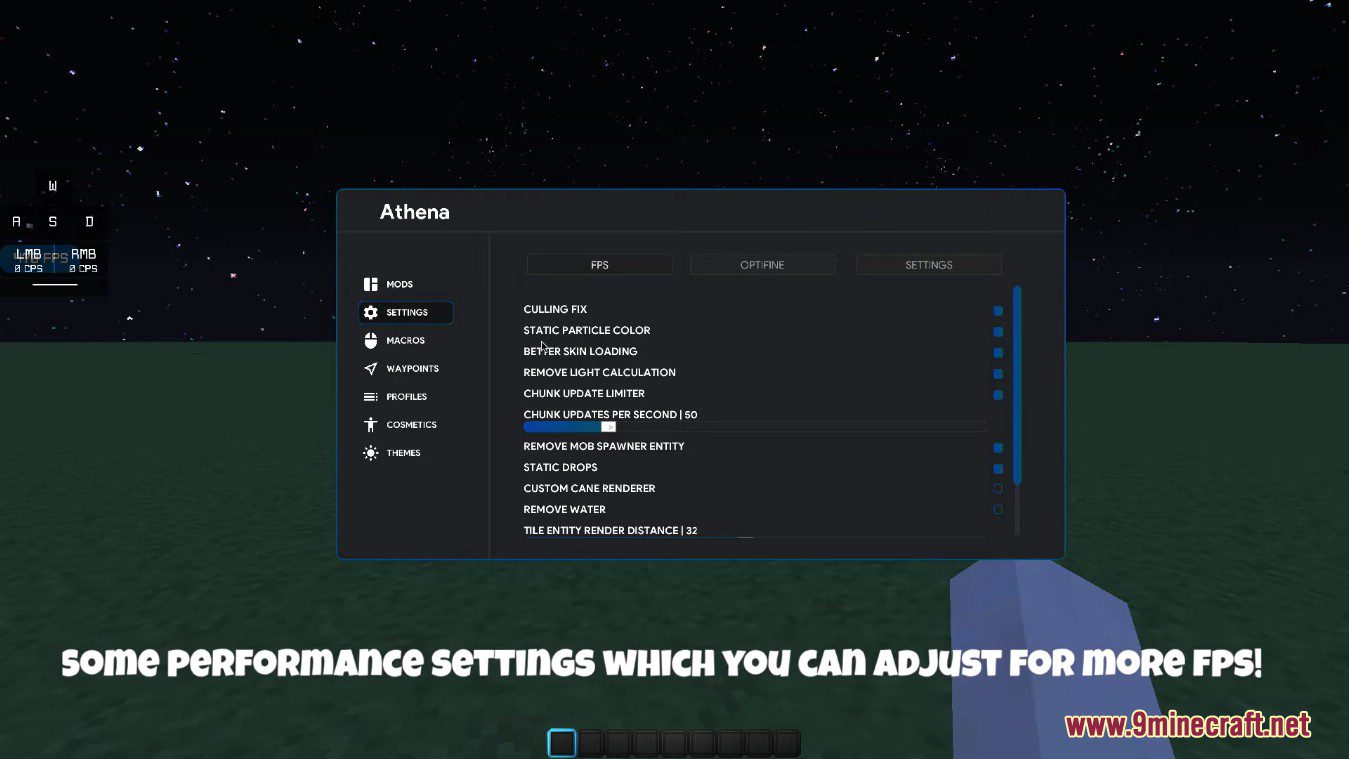Click the Chunk Update Limiter label
This screenshot has height=759, width=1349.
[x=584, y=394]
